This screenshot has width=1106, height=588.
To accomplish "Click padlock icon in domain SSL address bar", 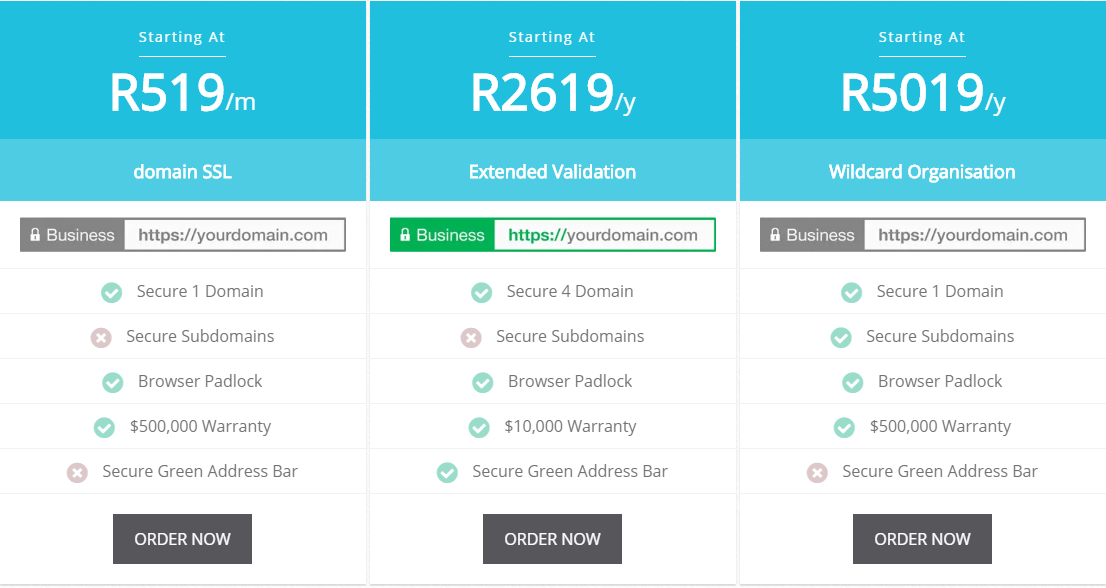I will [35, 235].
